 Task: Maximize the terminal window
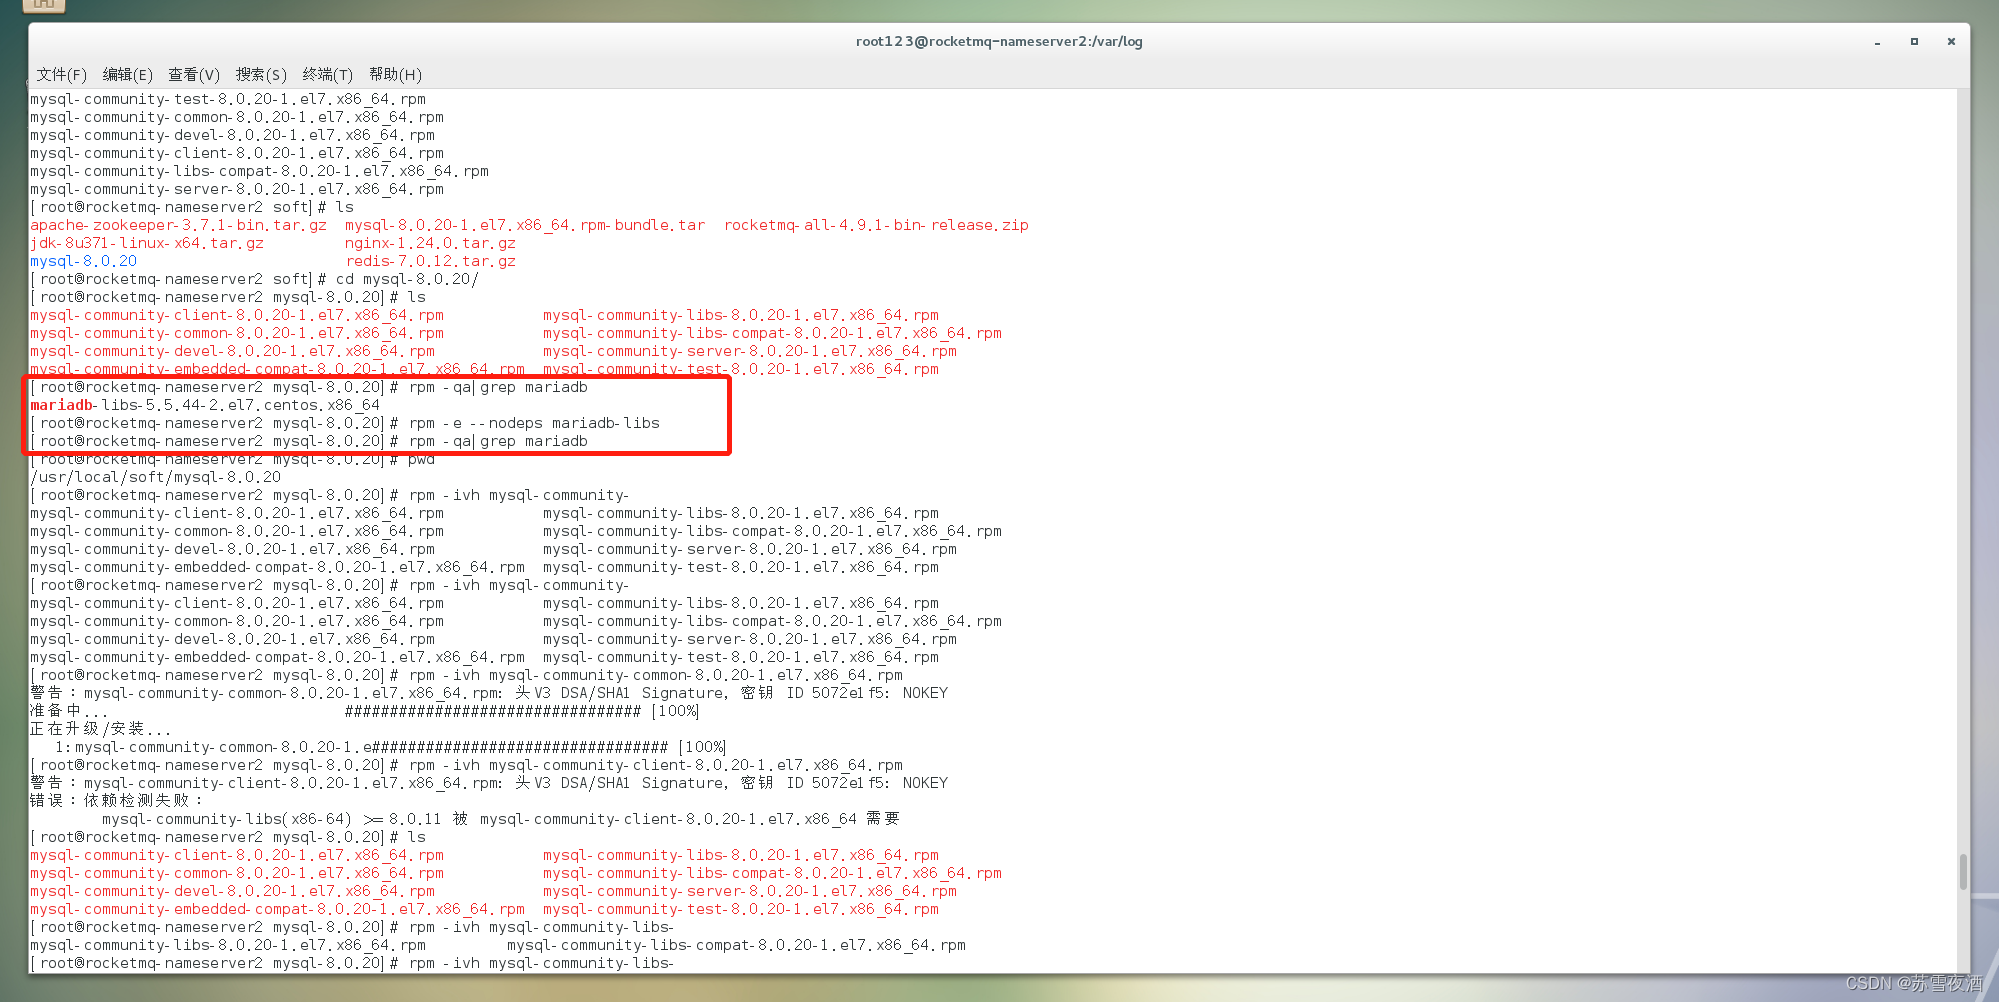1914,42
